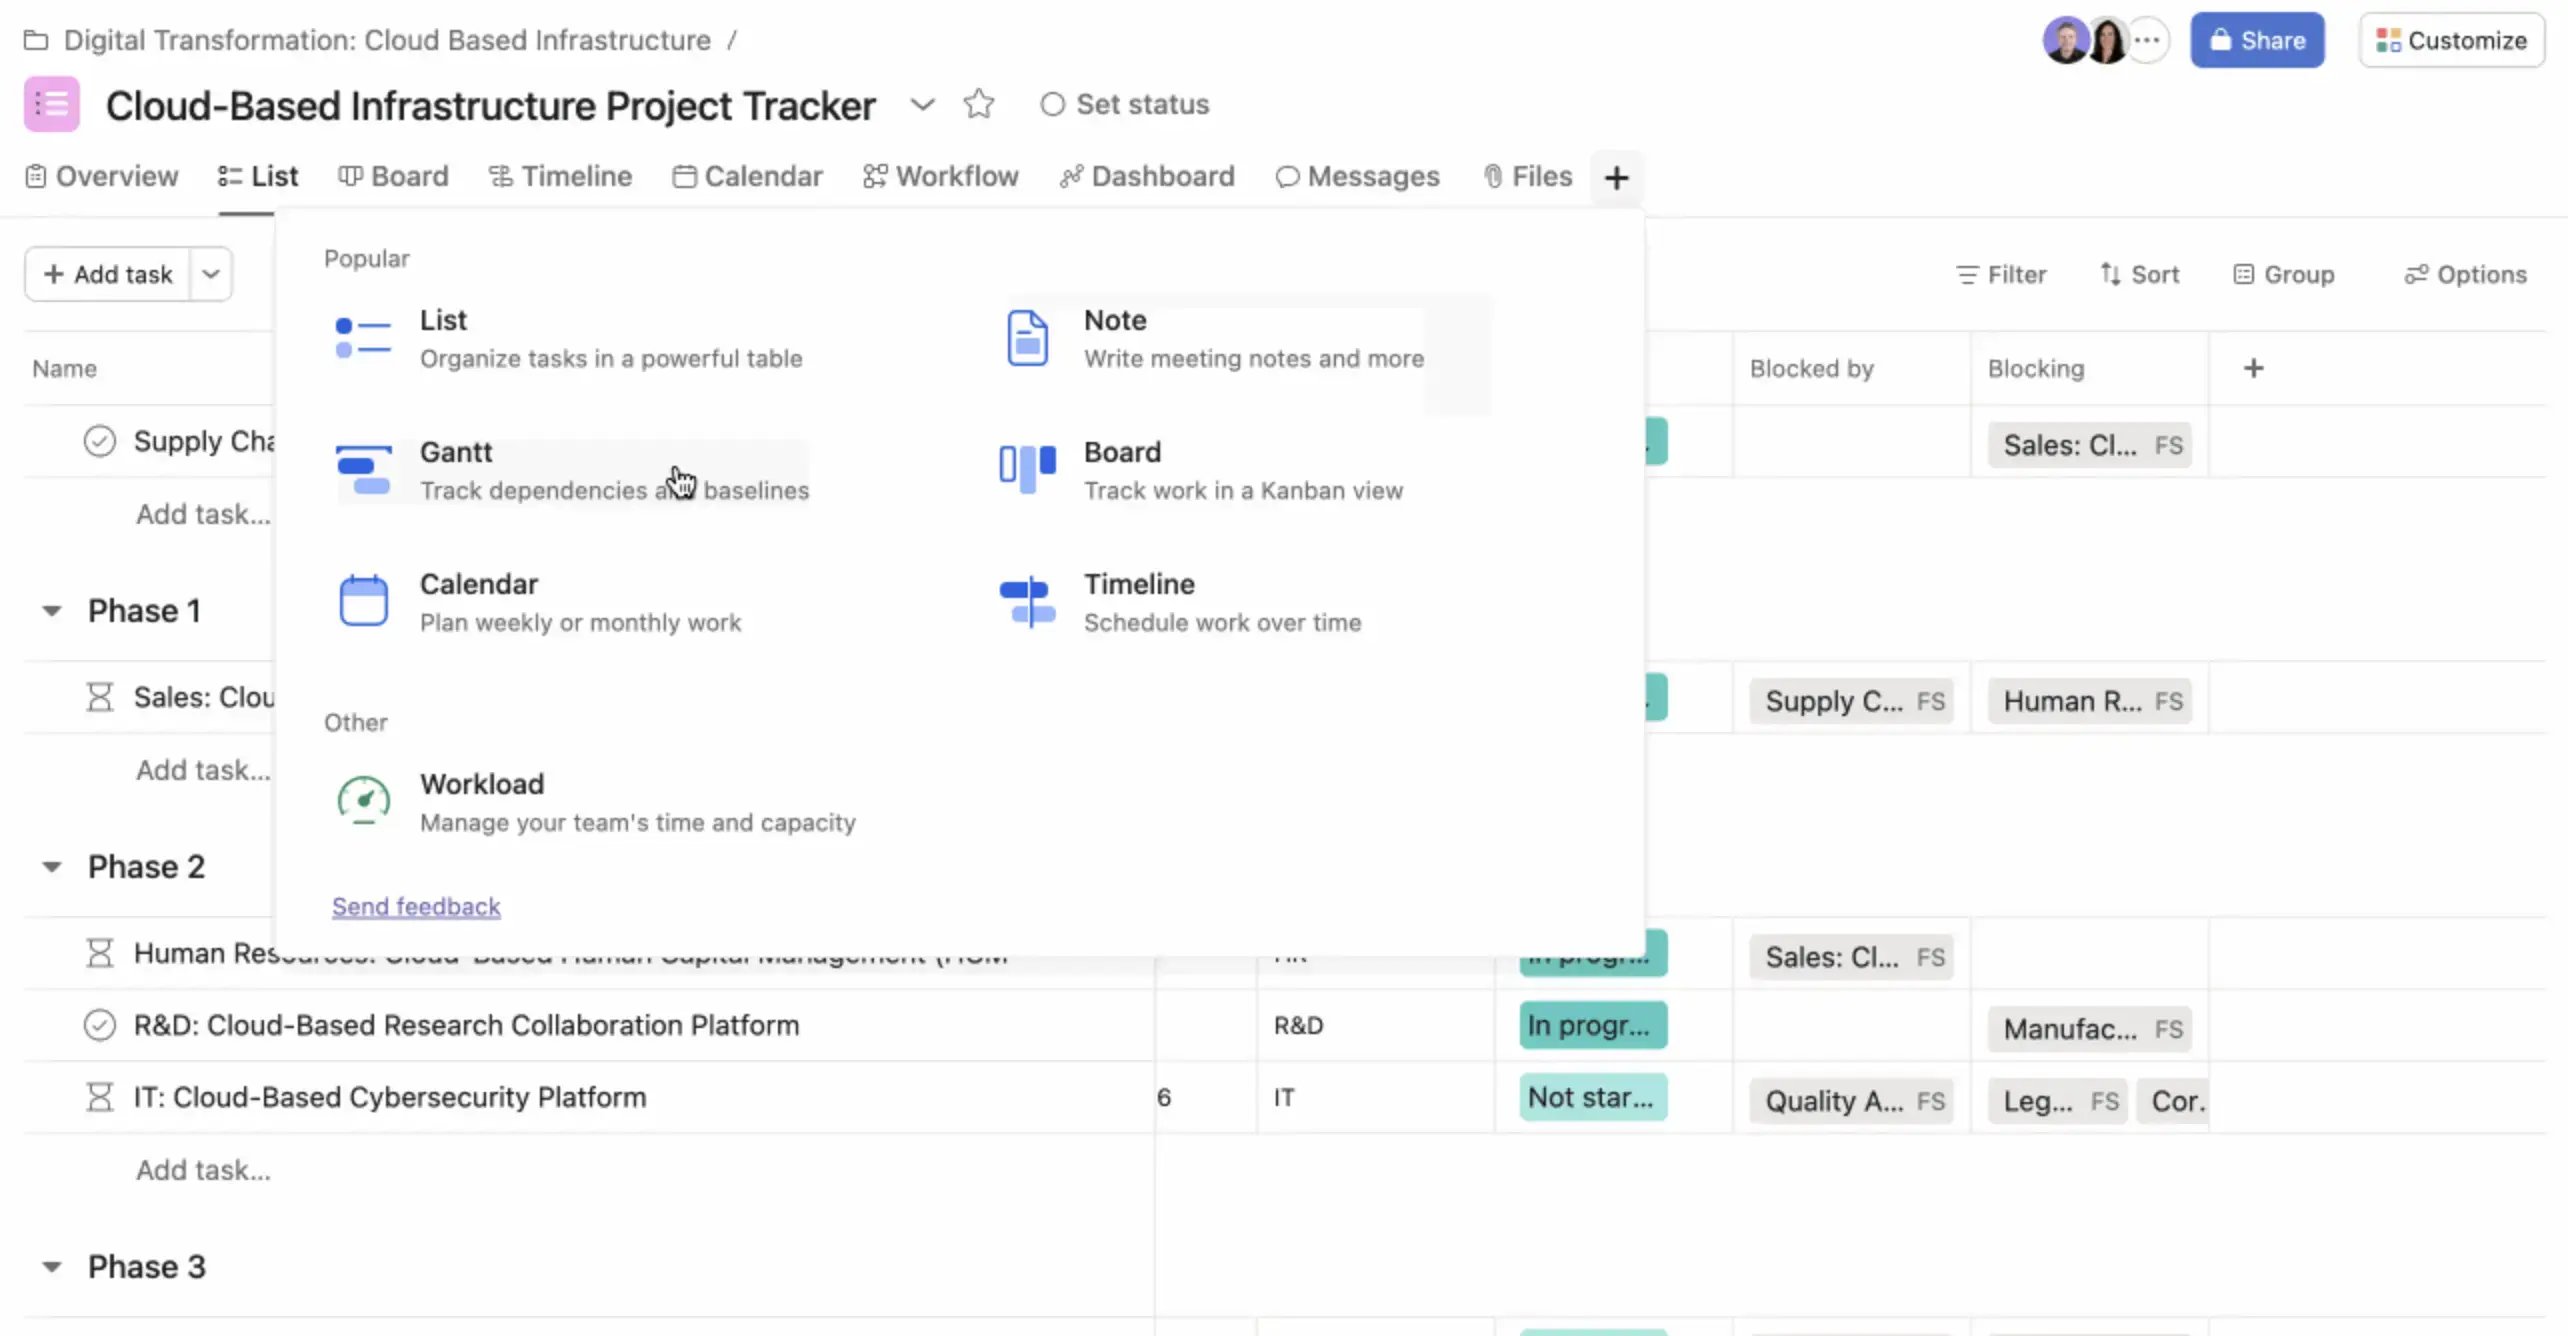Click the Calendar icon in popup
This screenshot has height=1336, width=2568.
[x=364, y=601]
